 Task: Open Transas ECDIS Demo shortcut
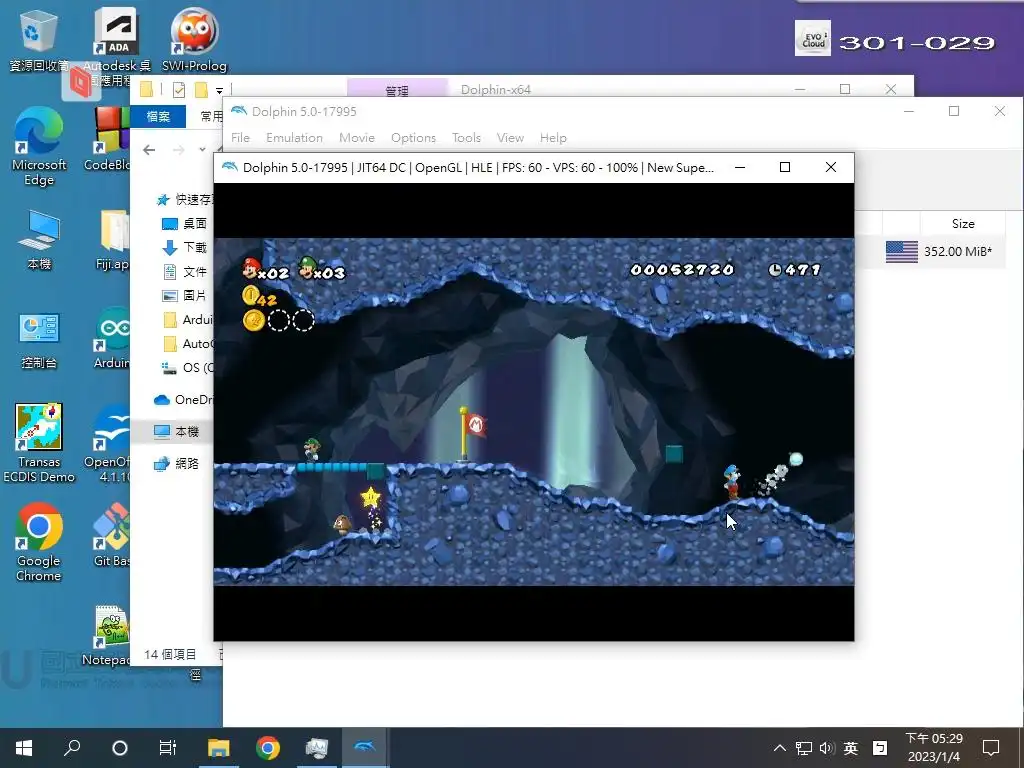click(x=39, y=443)
